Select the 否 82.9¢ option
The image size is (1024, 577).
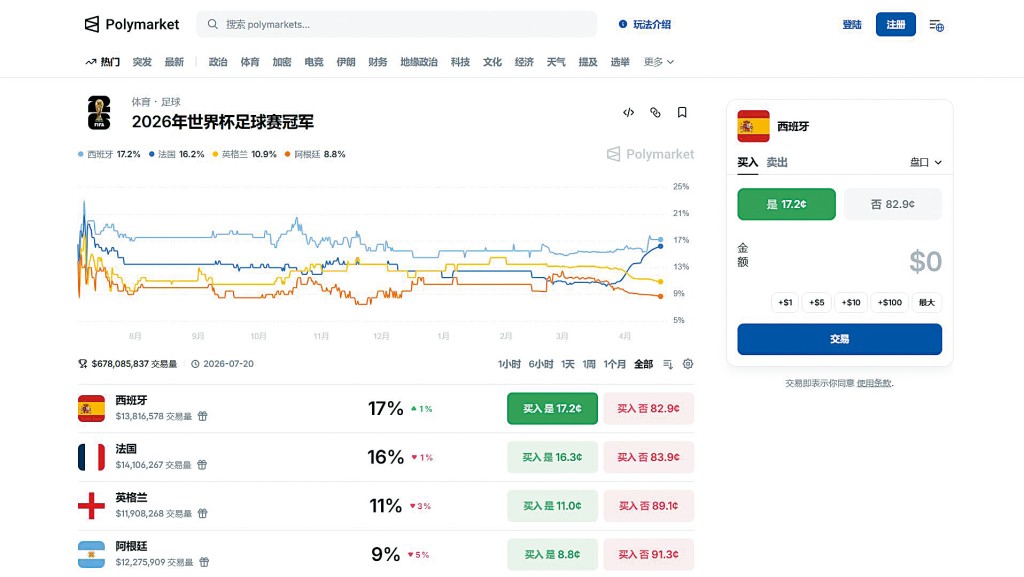pyautogui.click(x=892, y=203)
